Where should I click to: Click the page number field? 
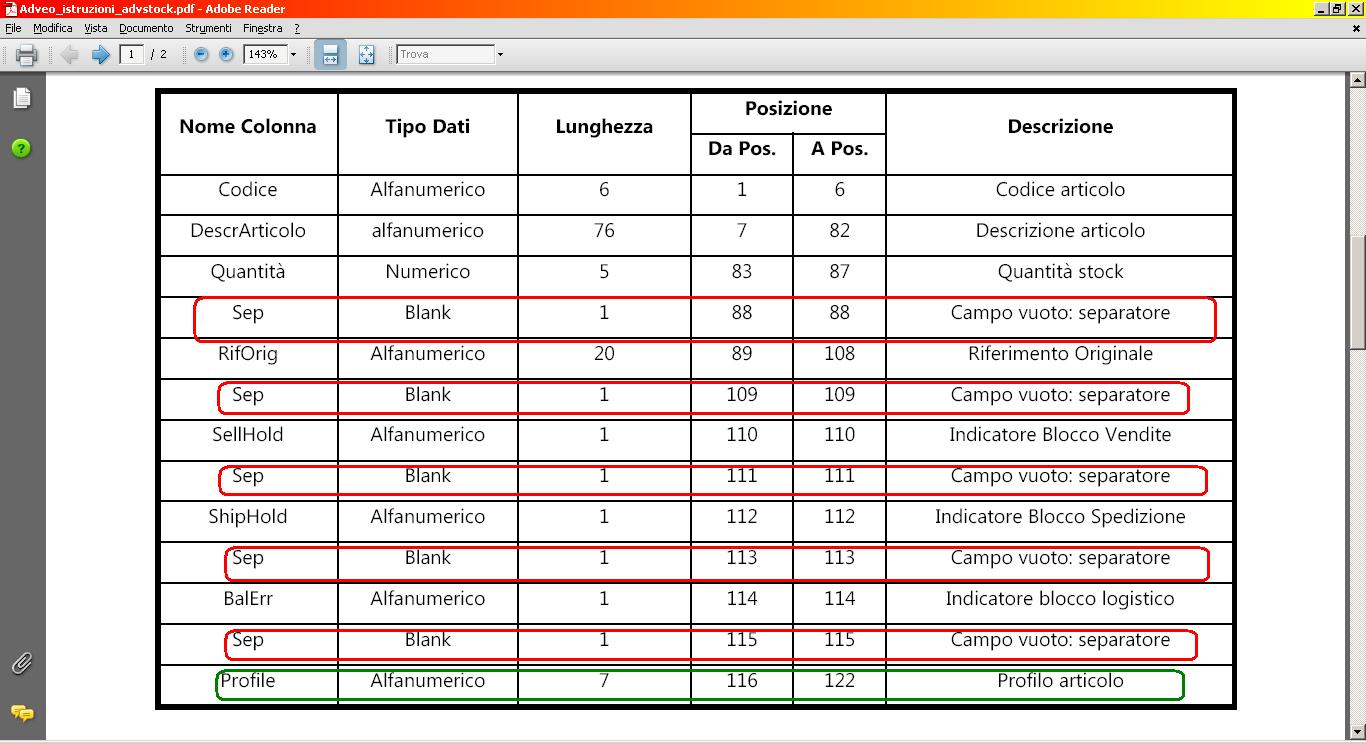click(131, 55)
